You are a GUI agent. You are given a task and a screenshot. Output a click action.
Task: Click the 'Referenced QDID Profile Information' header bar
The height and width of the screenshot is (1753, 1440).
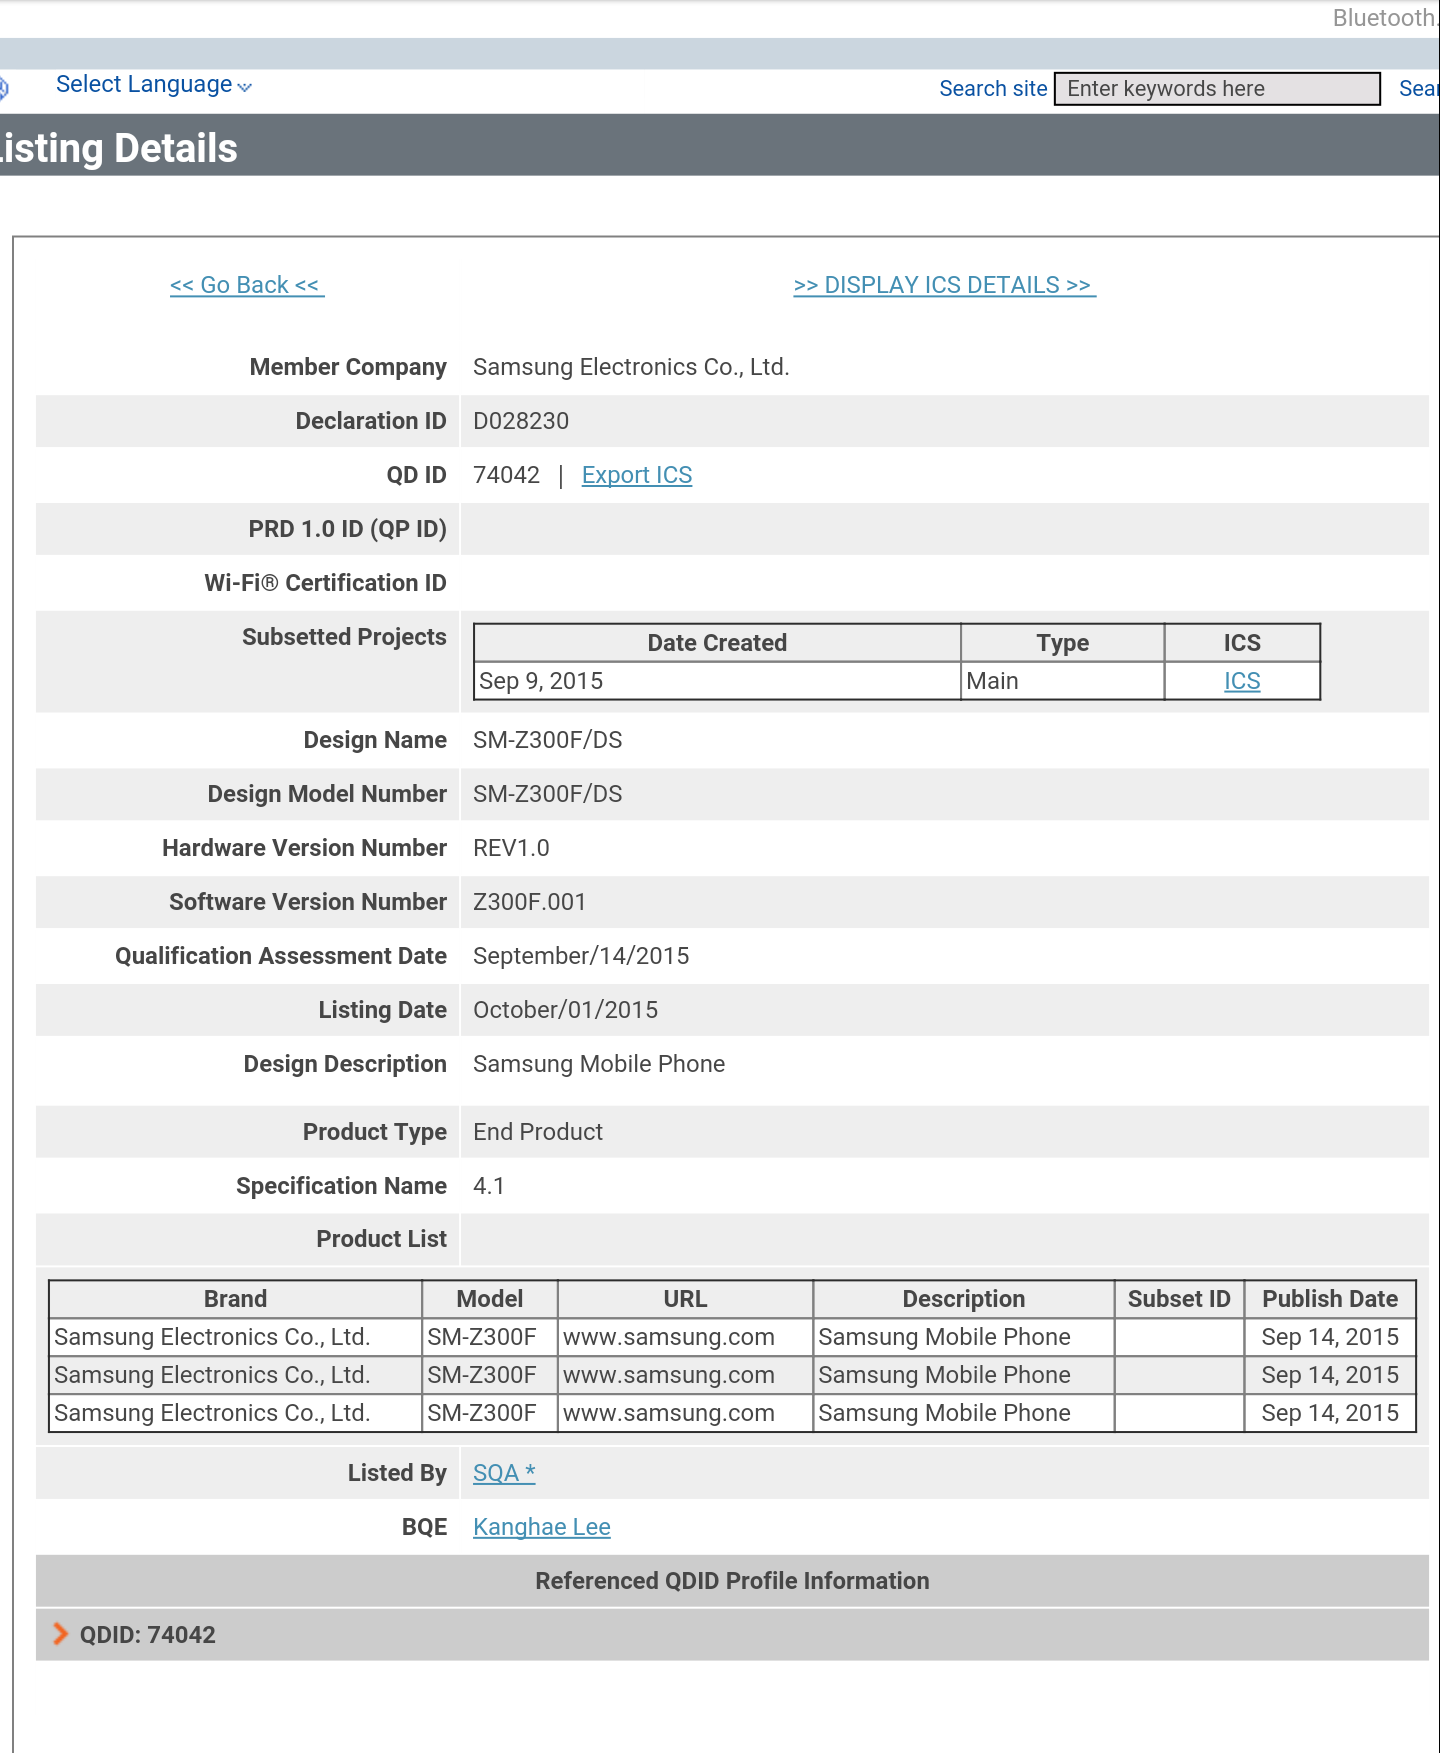731,1581
